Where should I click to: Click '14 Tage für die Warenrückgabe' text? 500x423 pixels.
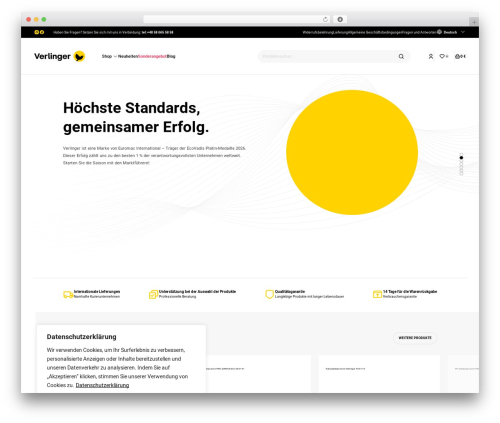(410, 291)
